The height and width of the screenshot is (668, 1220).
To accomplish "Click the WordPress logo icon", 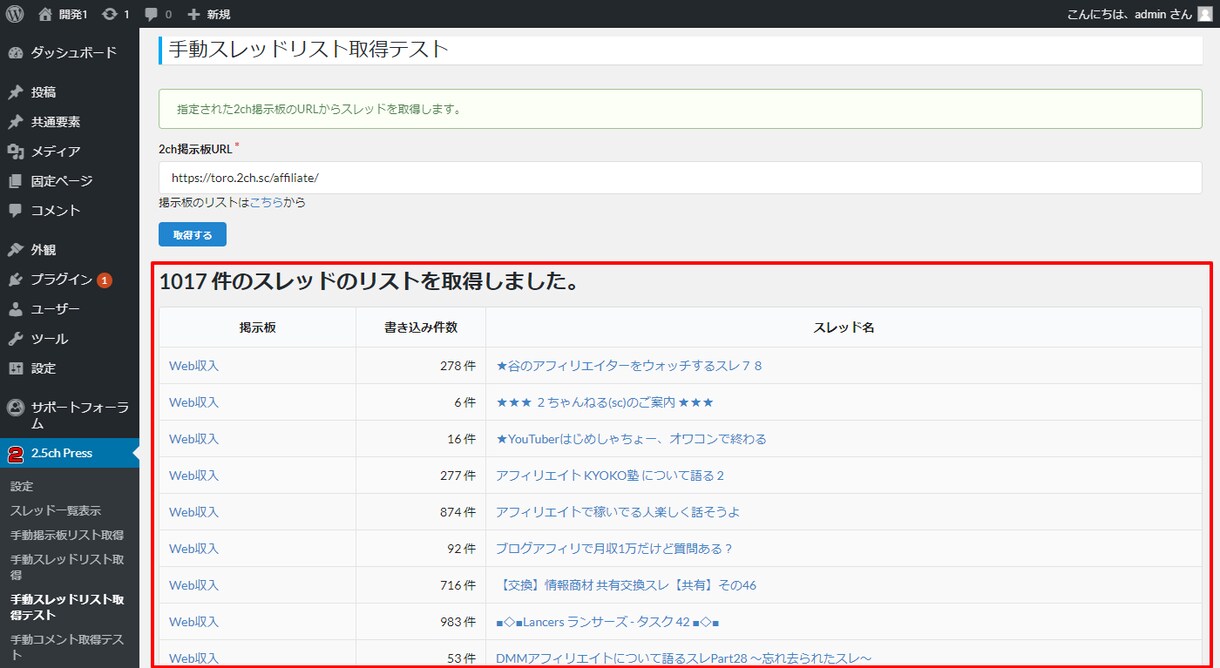I will [14, 14].
